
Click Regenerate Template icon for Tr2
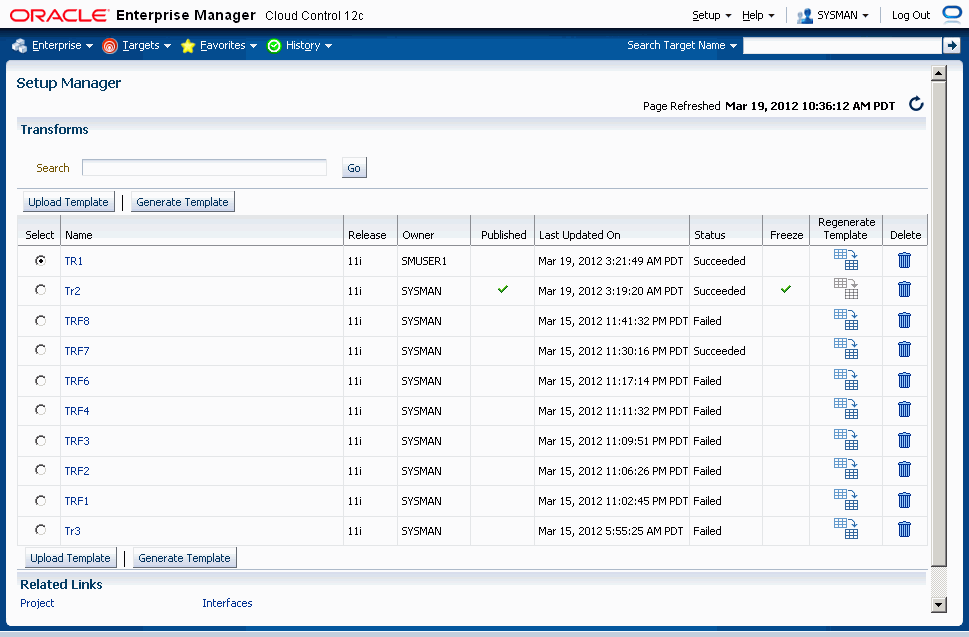(845, 289)
